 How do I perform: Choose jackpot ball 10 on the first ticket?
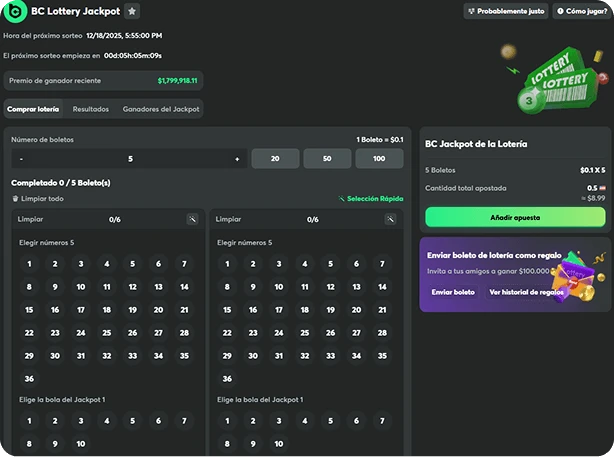[x=81, y=444]
